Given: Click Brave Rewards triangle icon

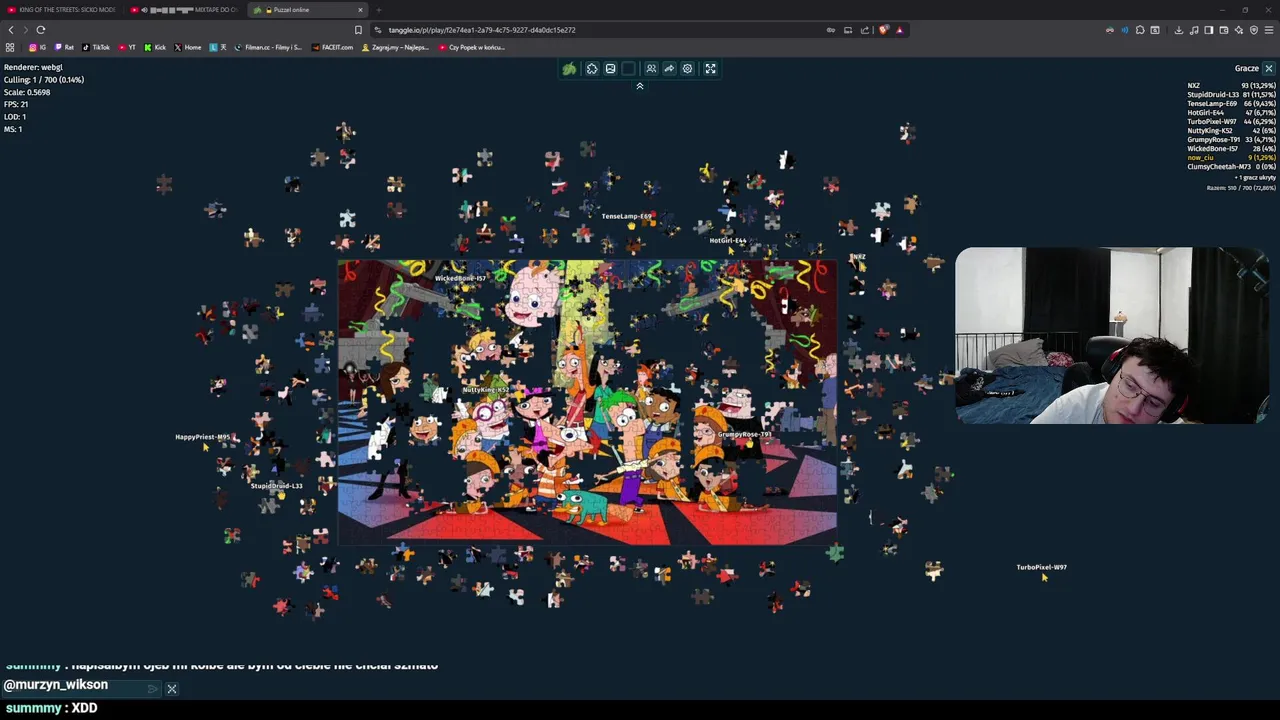Looking at the screenshot, I should (x=899, y=30).
